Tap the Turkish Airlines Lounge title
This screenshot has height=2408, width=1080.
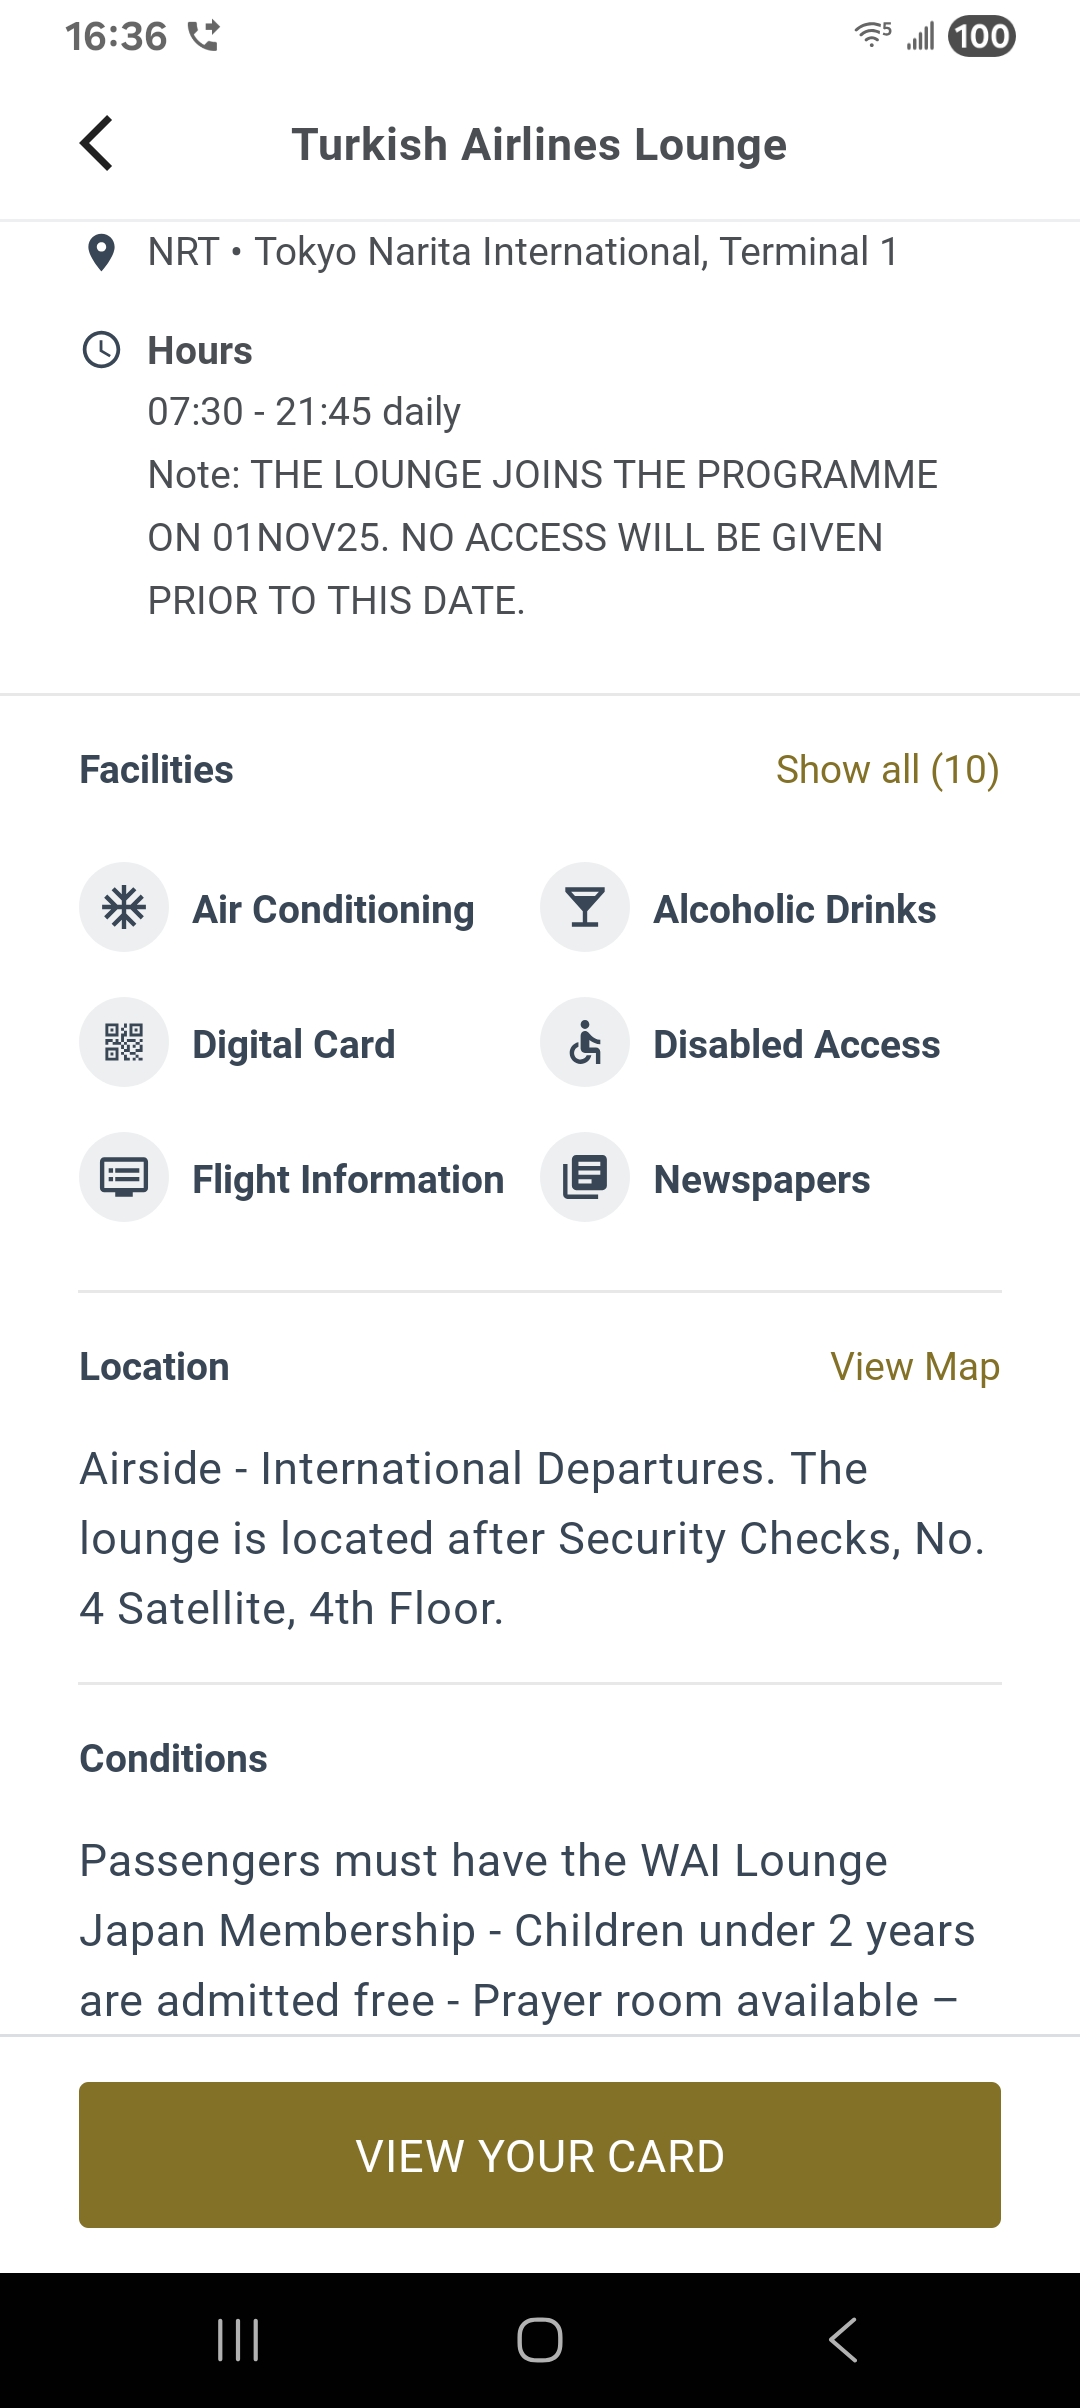point(539,145)
